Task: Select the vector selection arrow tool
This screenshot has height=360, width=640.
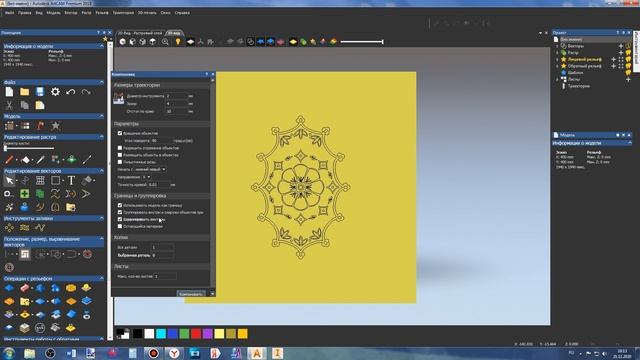Action: (x=9, y=180)
